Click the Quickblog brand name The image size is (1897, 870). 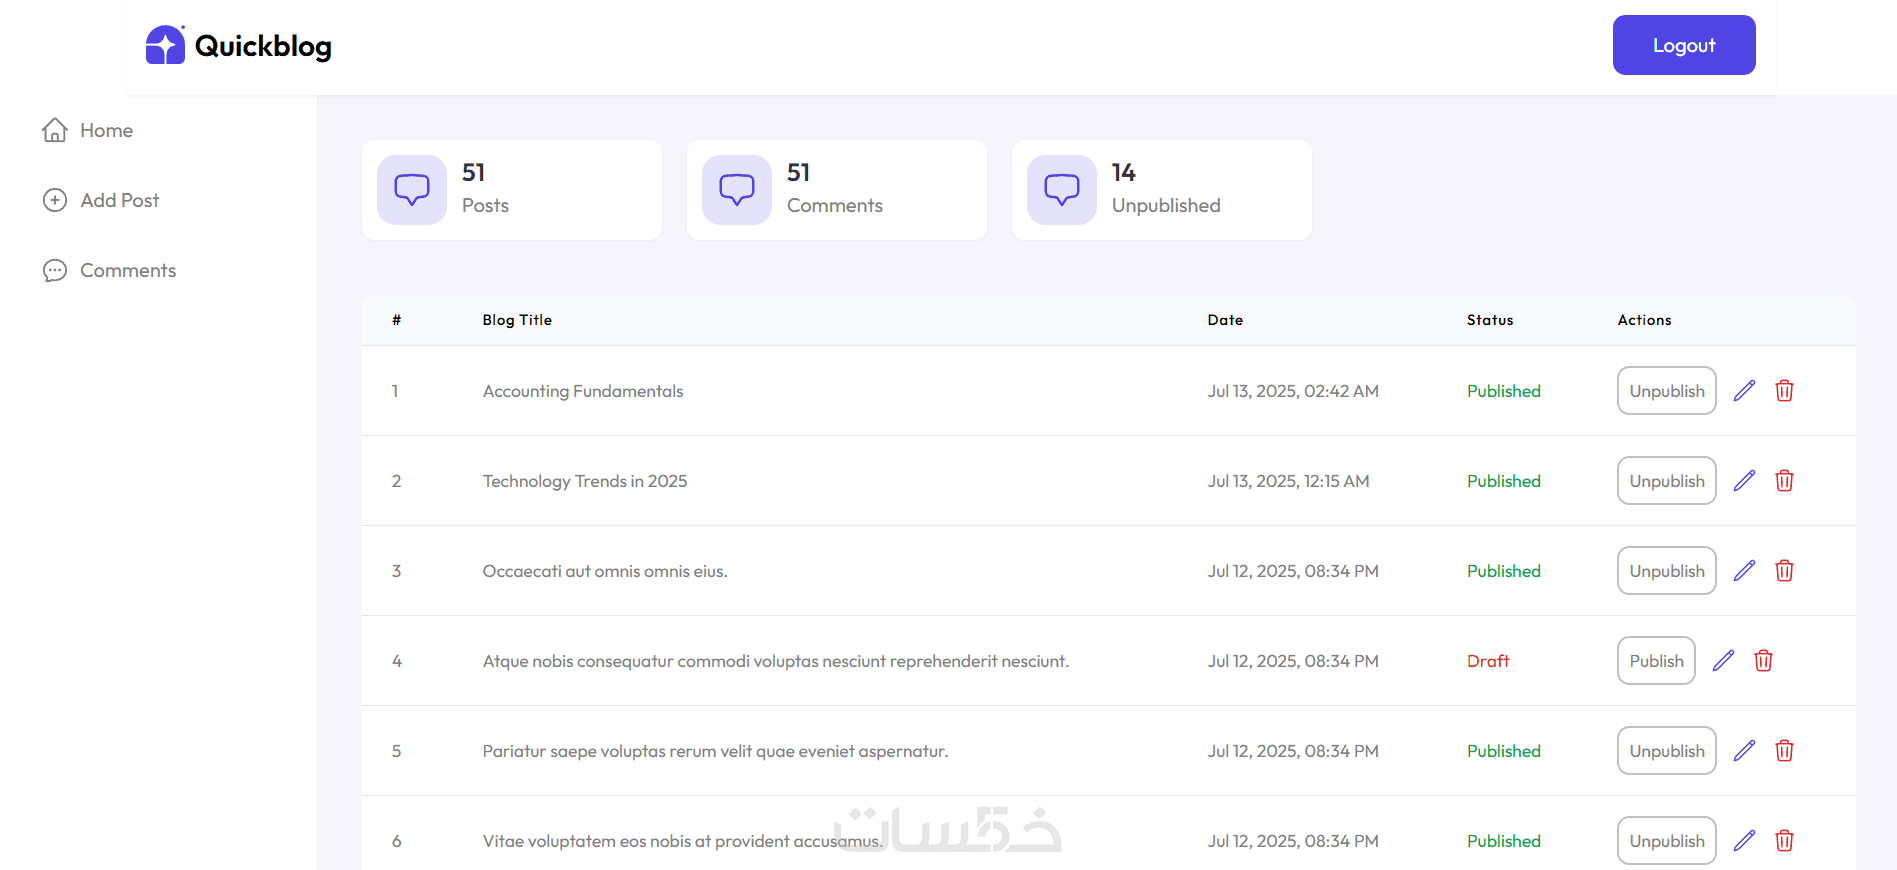point(263,46)
